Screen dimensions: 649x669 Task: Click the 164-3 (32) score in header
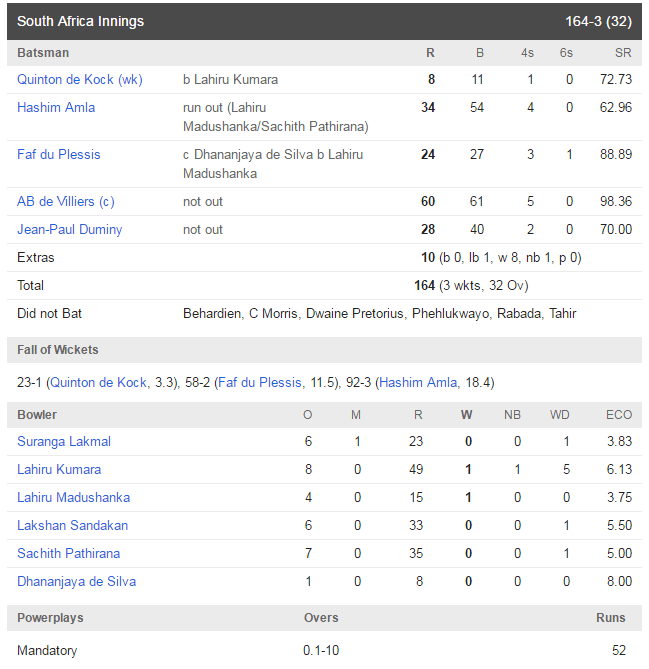pyautogui.click(x=598, y=21)
